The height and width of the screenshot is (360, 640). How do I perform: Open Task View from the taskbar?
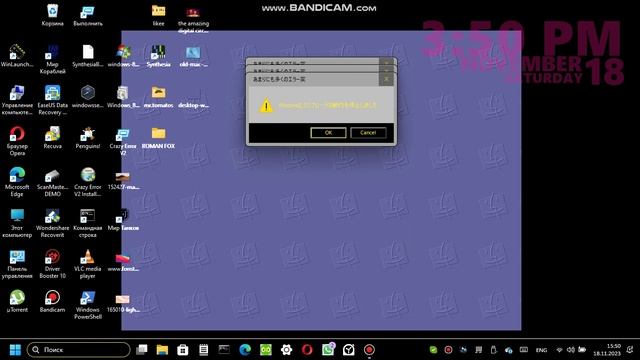(142, 350)
